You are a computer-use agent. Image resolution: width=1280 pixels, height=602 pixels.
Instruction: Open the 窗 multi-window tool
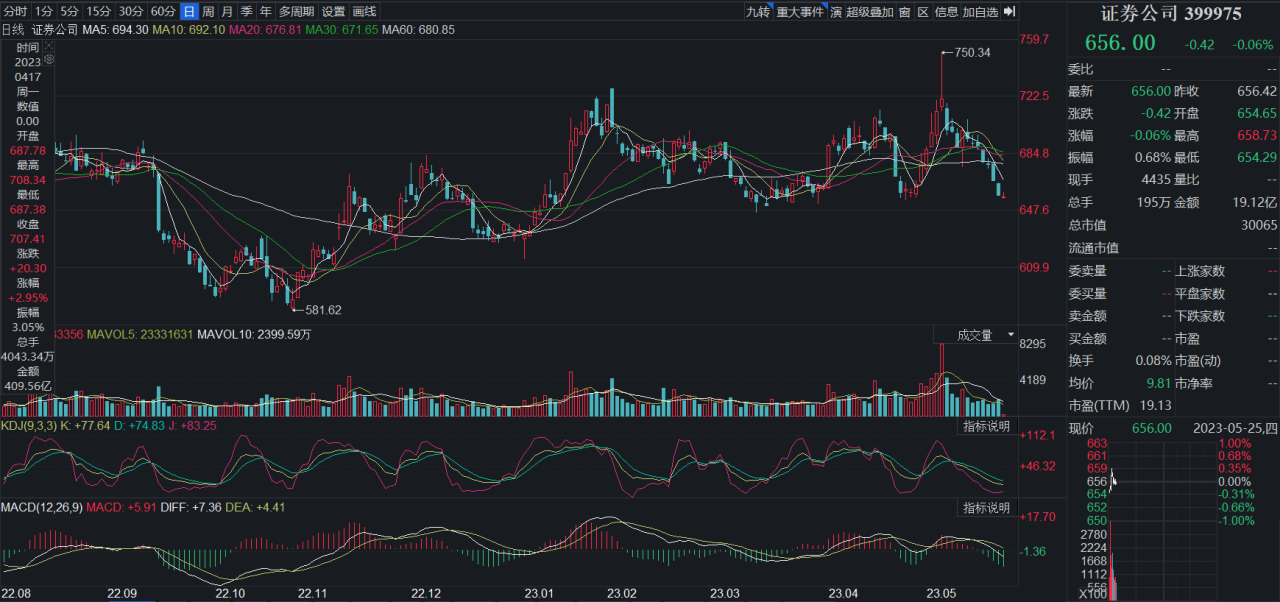[904, 12]
